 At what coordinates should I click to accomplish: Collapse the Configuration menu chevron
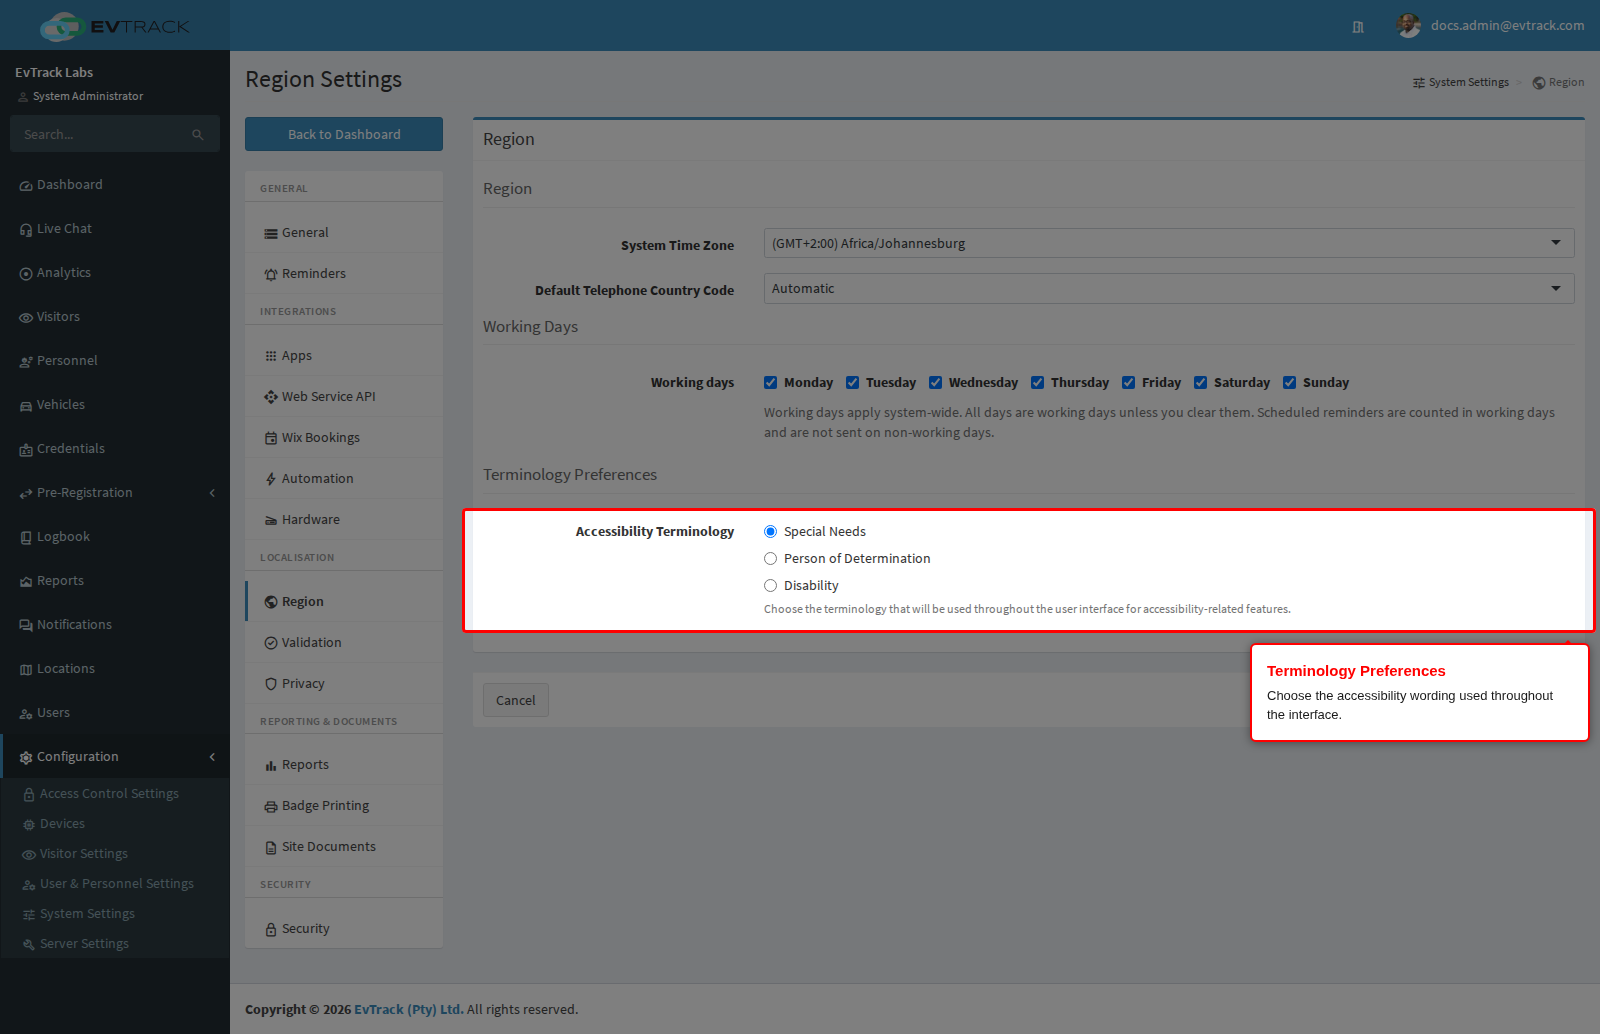tap(212, 757)
